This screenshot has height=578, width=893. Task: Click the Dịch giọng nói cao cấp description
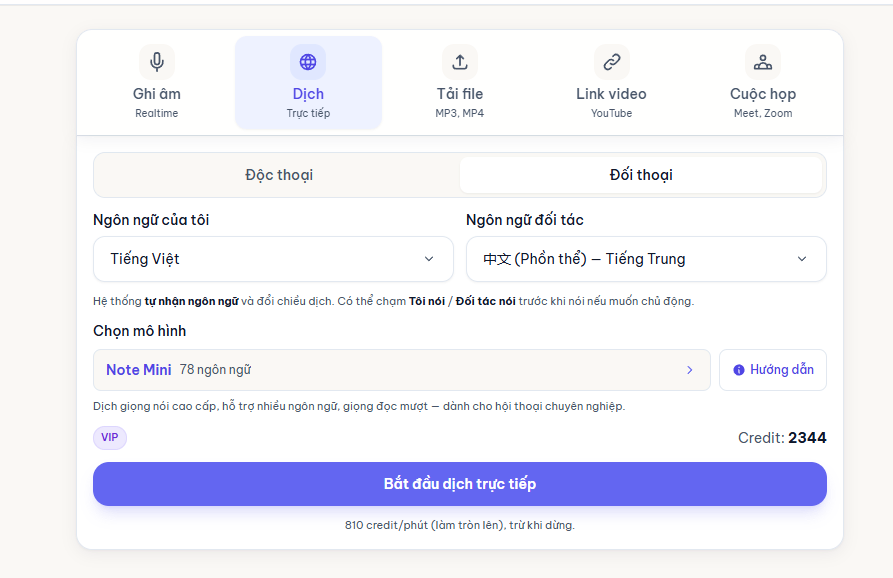359,407
